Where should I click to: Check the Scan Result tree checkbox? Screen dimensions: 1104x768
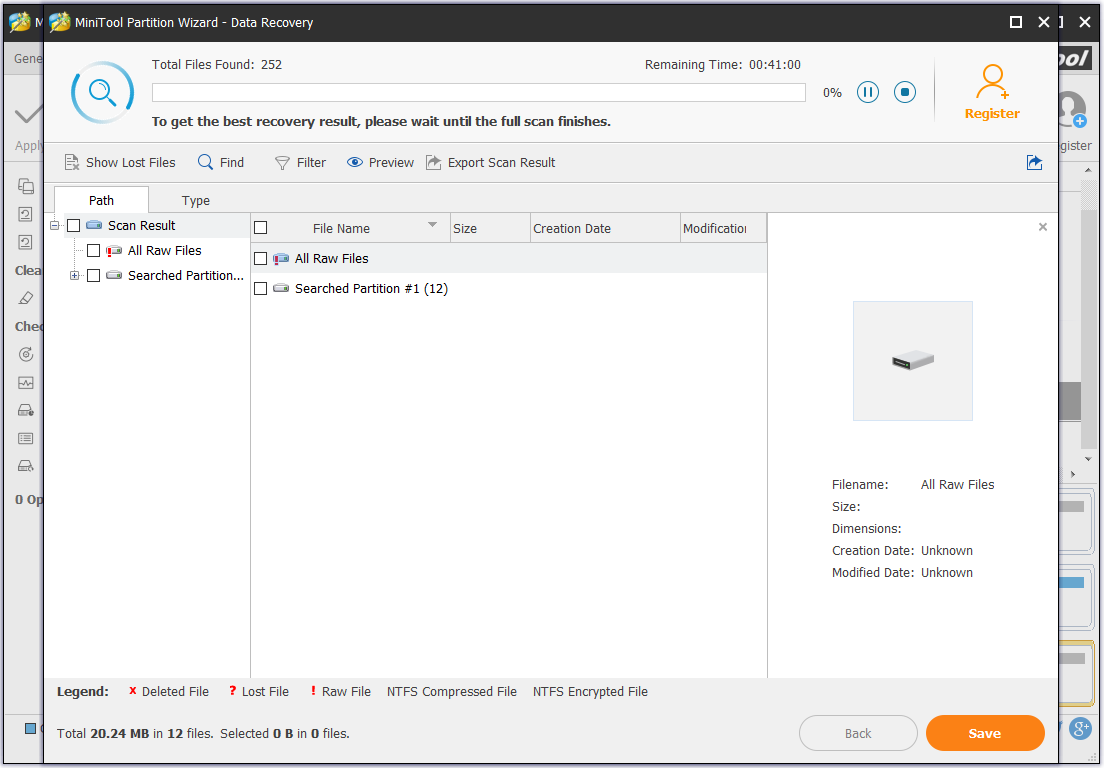pos(73,225)
